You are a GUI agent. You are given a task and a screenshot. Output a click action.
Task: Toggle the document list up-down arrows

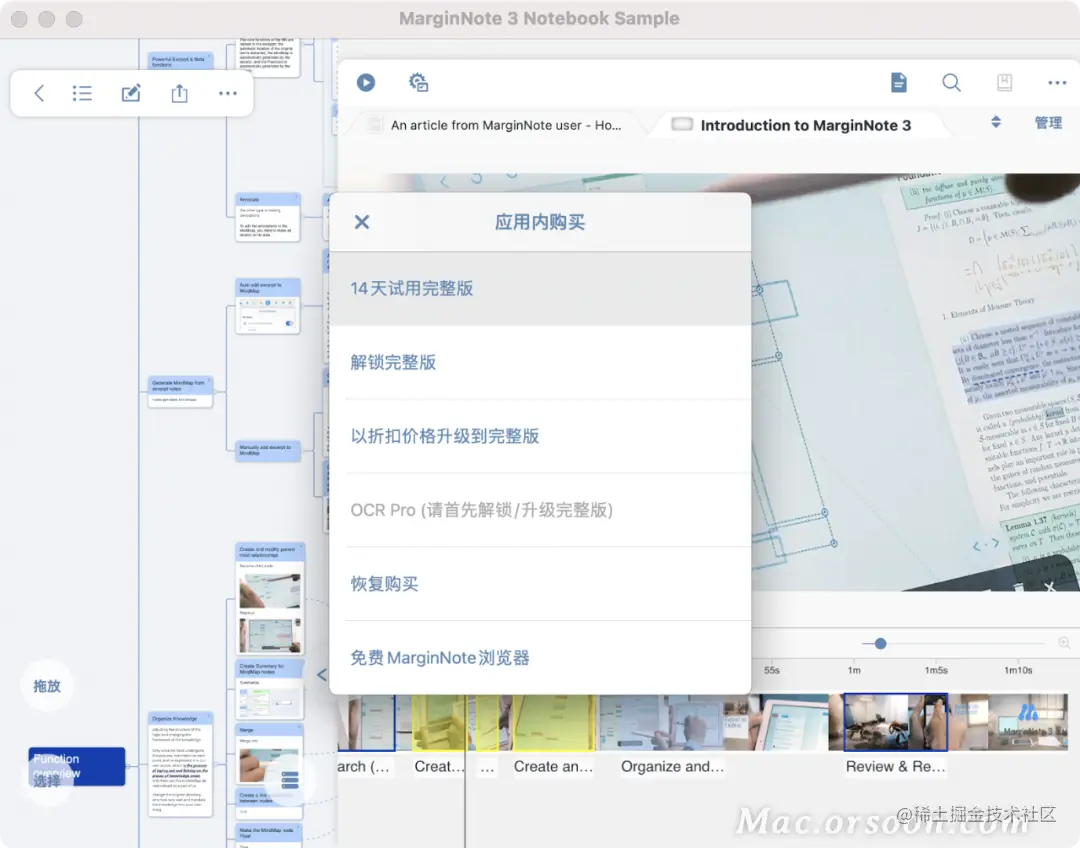[996, 123]
